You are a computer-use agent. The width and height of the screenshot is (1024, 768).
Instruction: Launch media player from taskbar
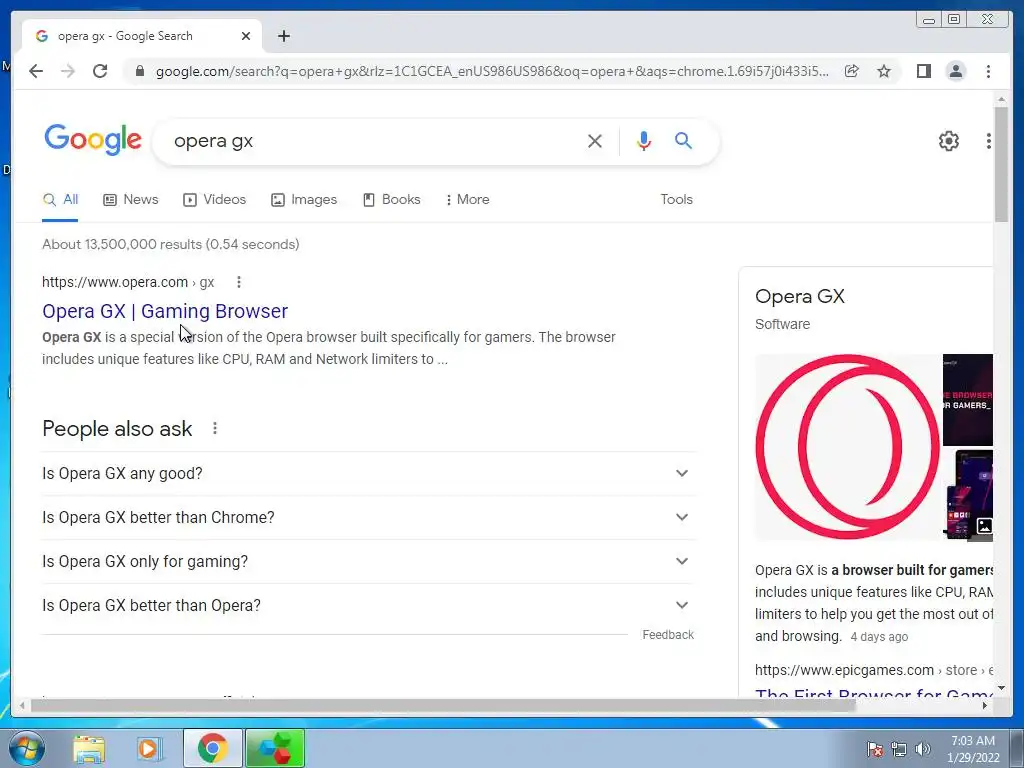click(149, 749)
